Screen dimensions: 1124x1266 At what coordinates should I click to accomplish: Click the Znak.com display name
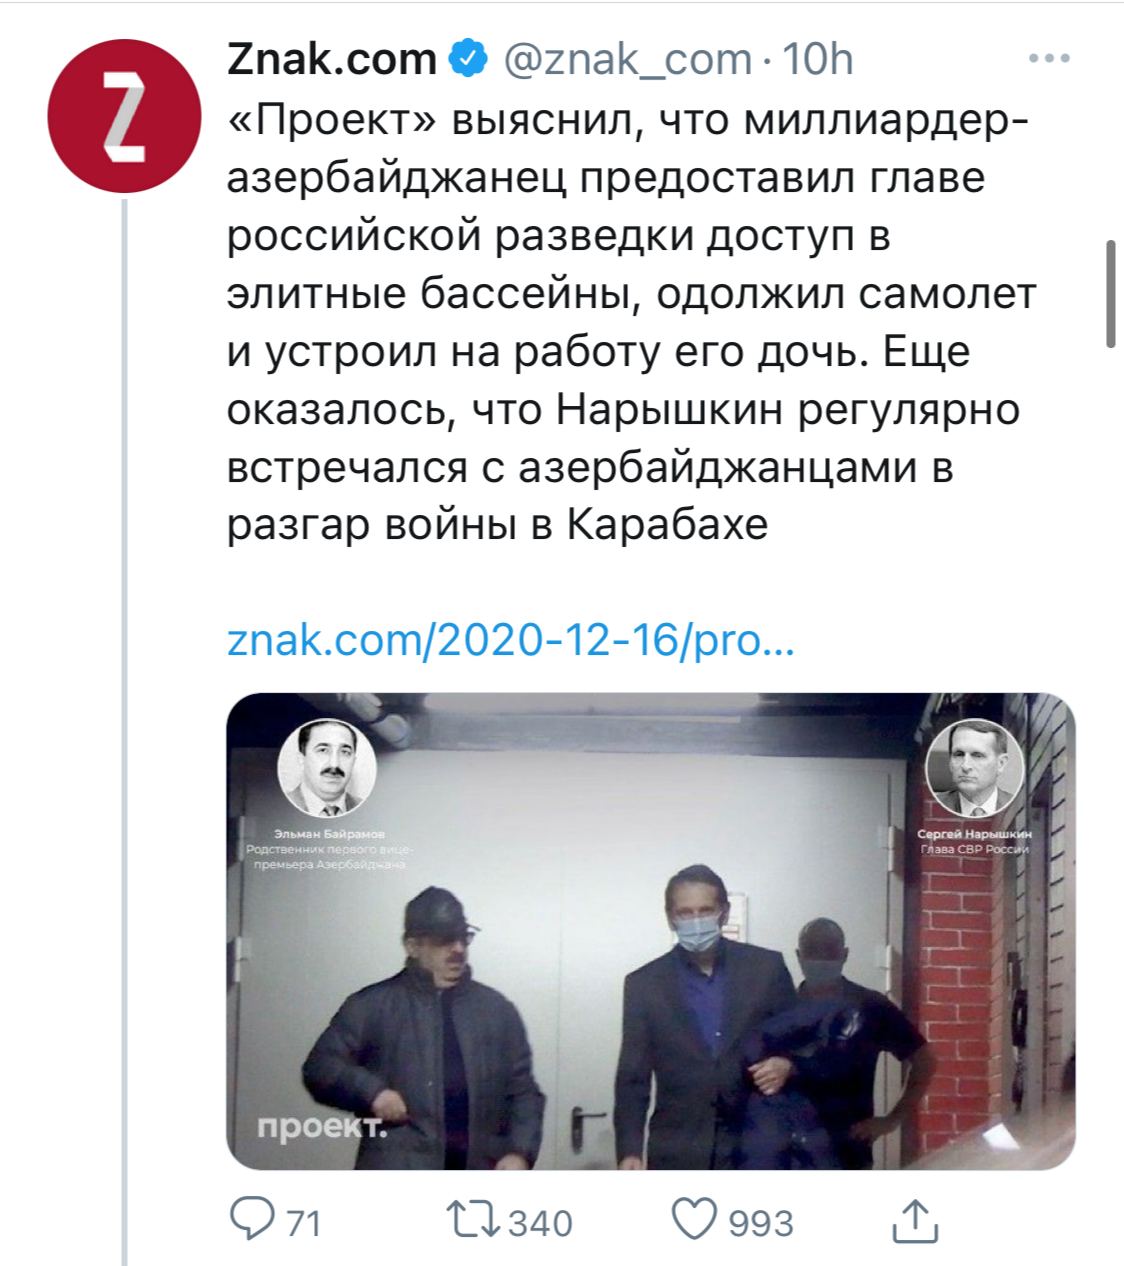(x=333, y=59)
